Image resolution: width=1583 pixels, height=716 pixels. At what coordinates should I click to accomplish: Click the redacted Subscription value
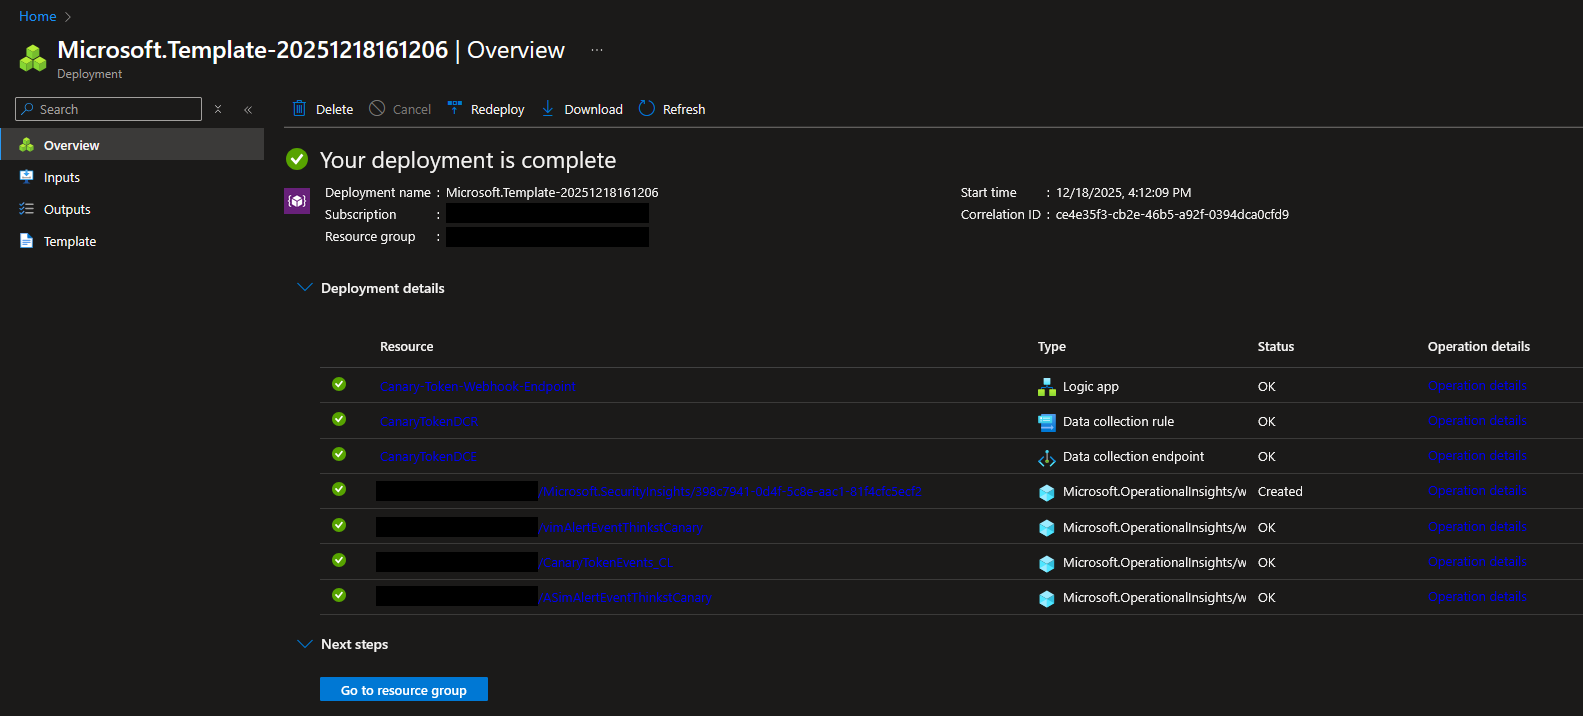coord(547,214)
